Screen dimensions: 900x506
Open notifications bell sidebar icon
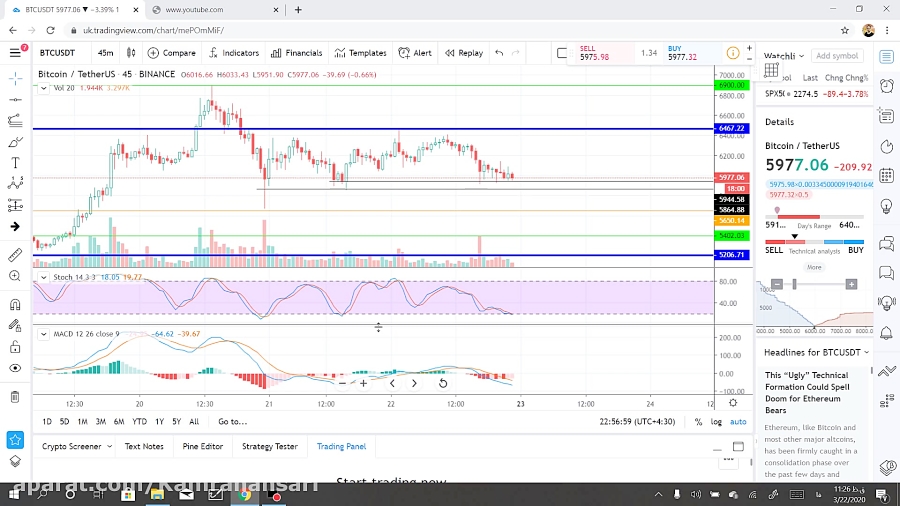pos(887,333)
